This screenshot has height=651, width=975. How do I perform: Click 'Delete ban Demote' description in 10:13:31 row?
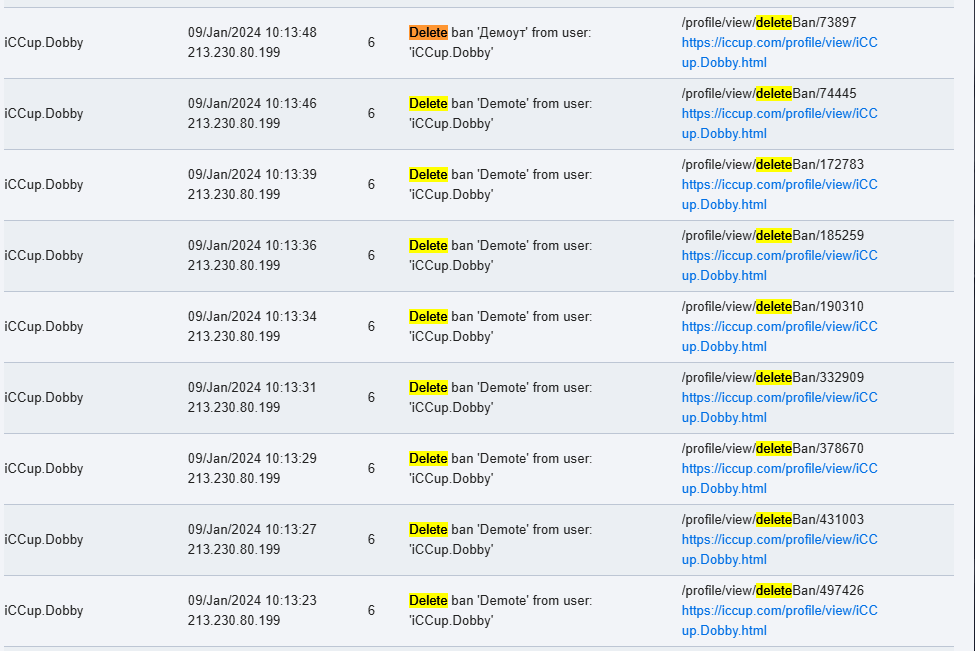coord(501,397)
